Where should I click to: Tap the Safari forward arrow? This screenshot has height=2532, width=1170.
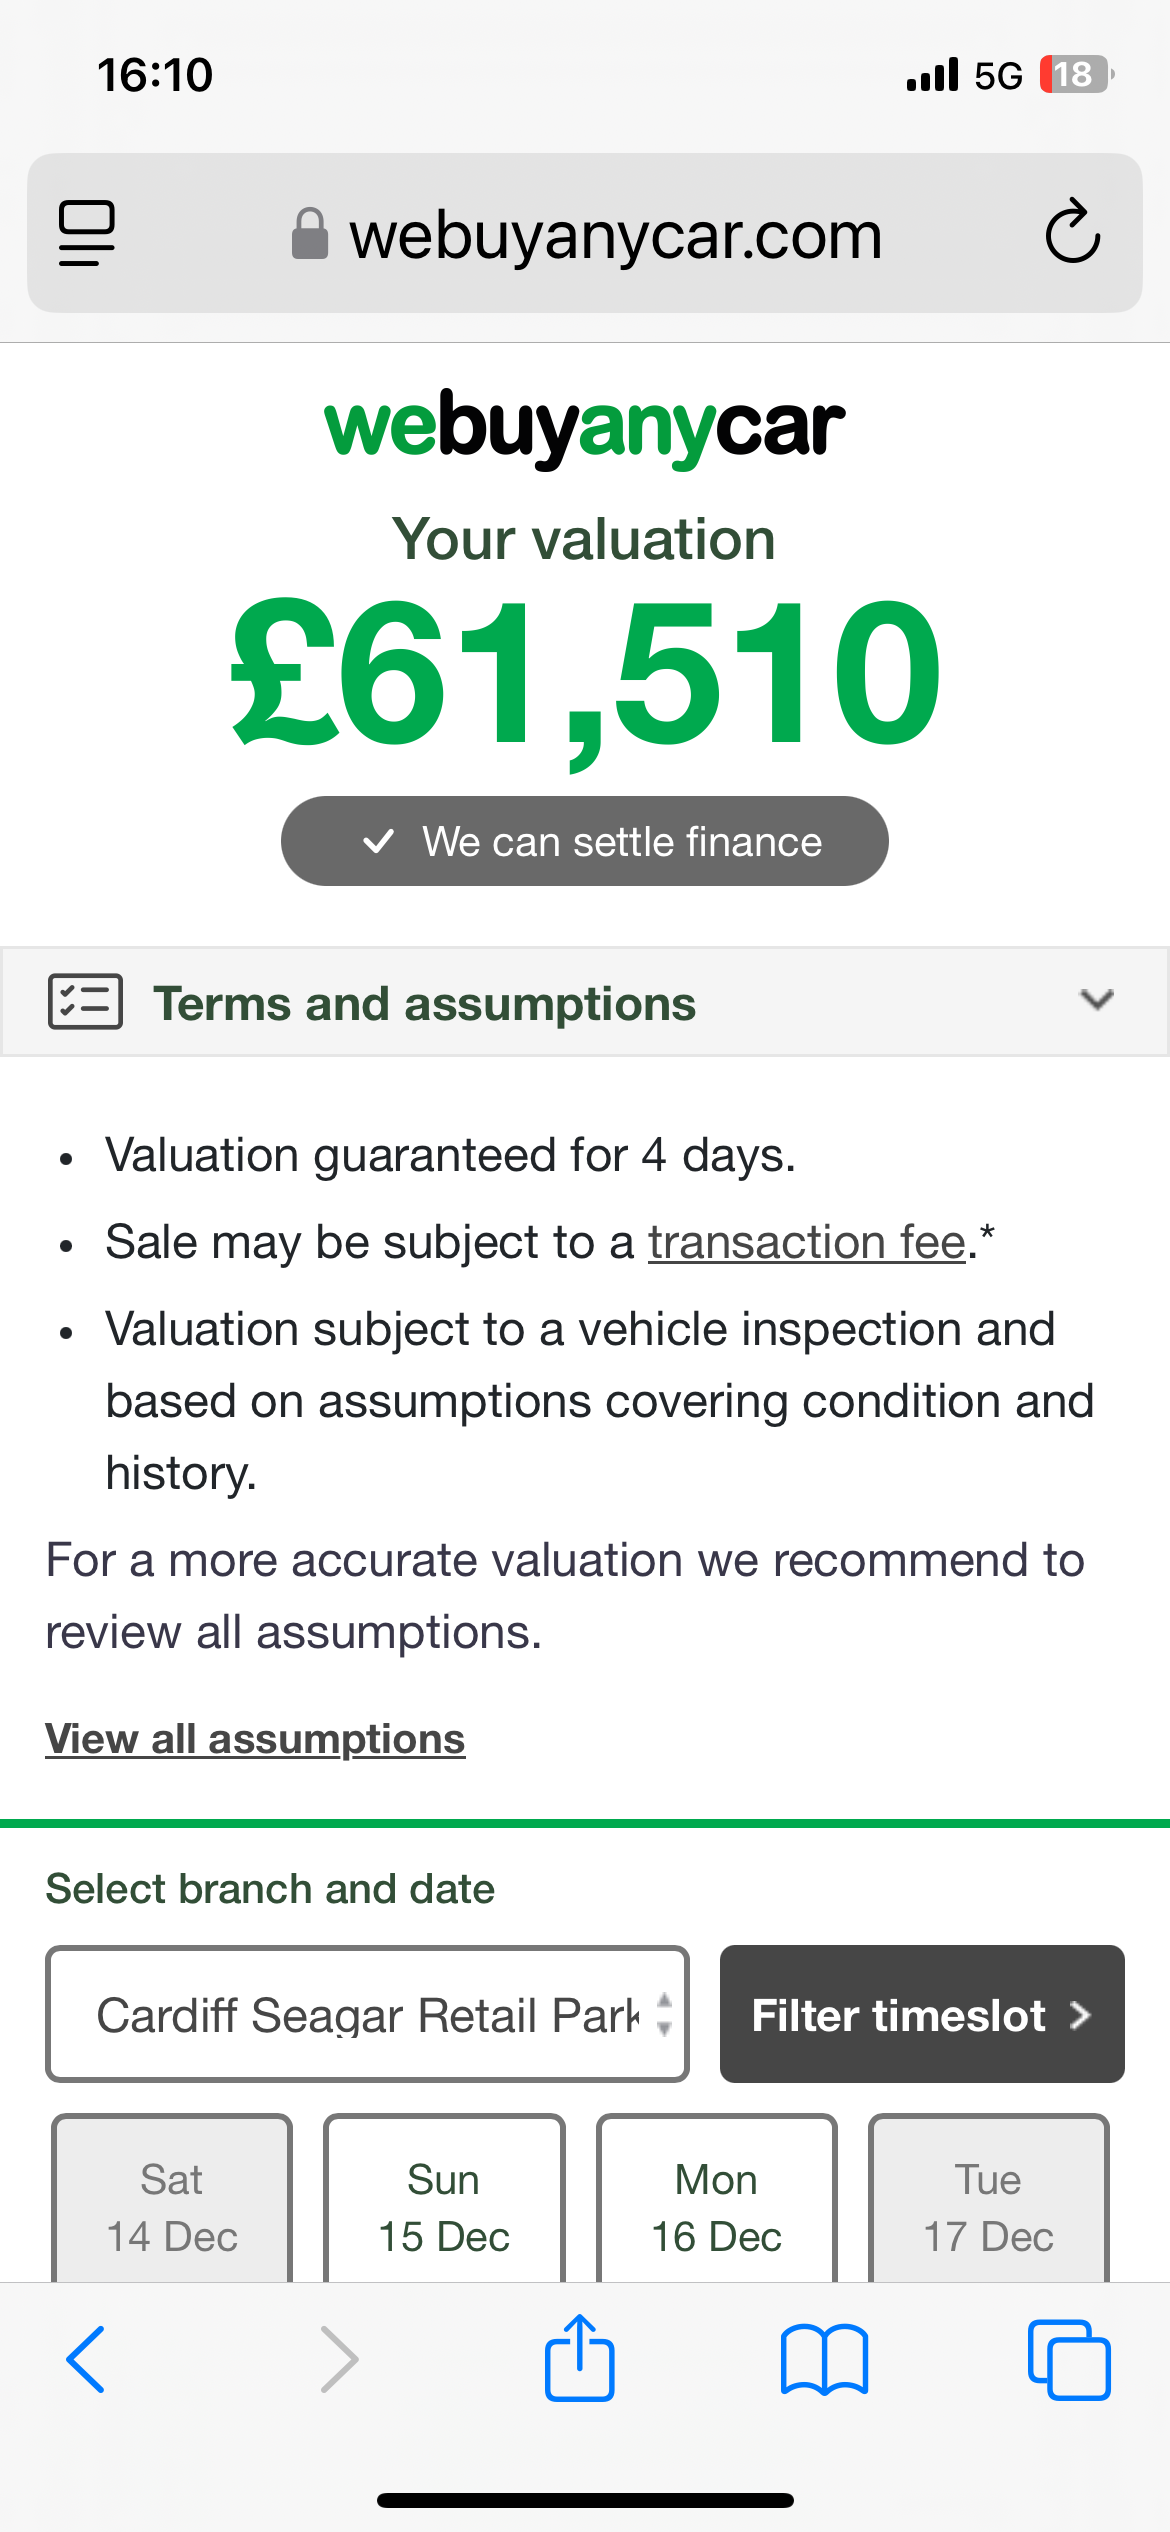point(339,2359)
